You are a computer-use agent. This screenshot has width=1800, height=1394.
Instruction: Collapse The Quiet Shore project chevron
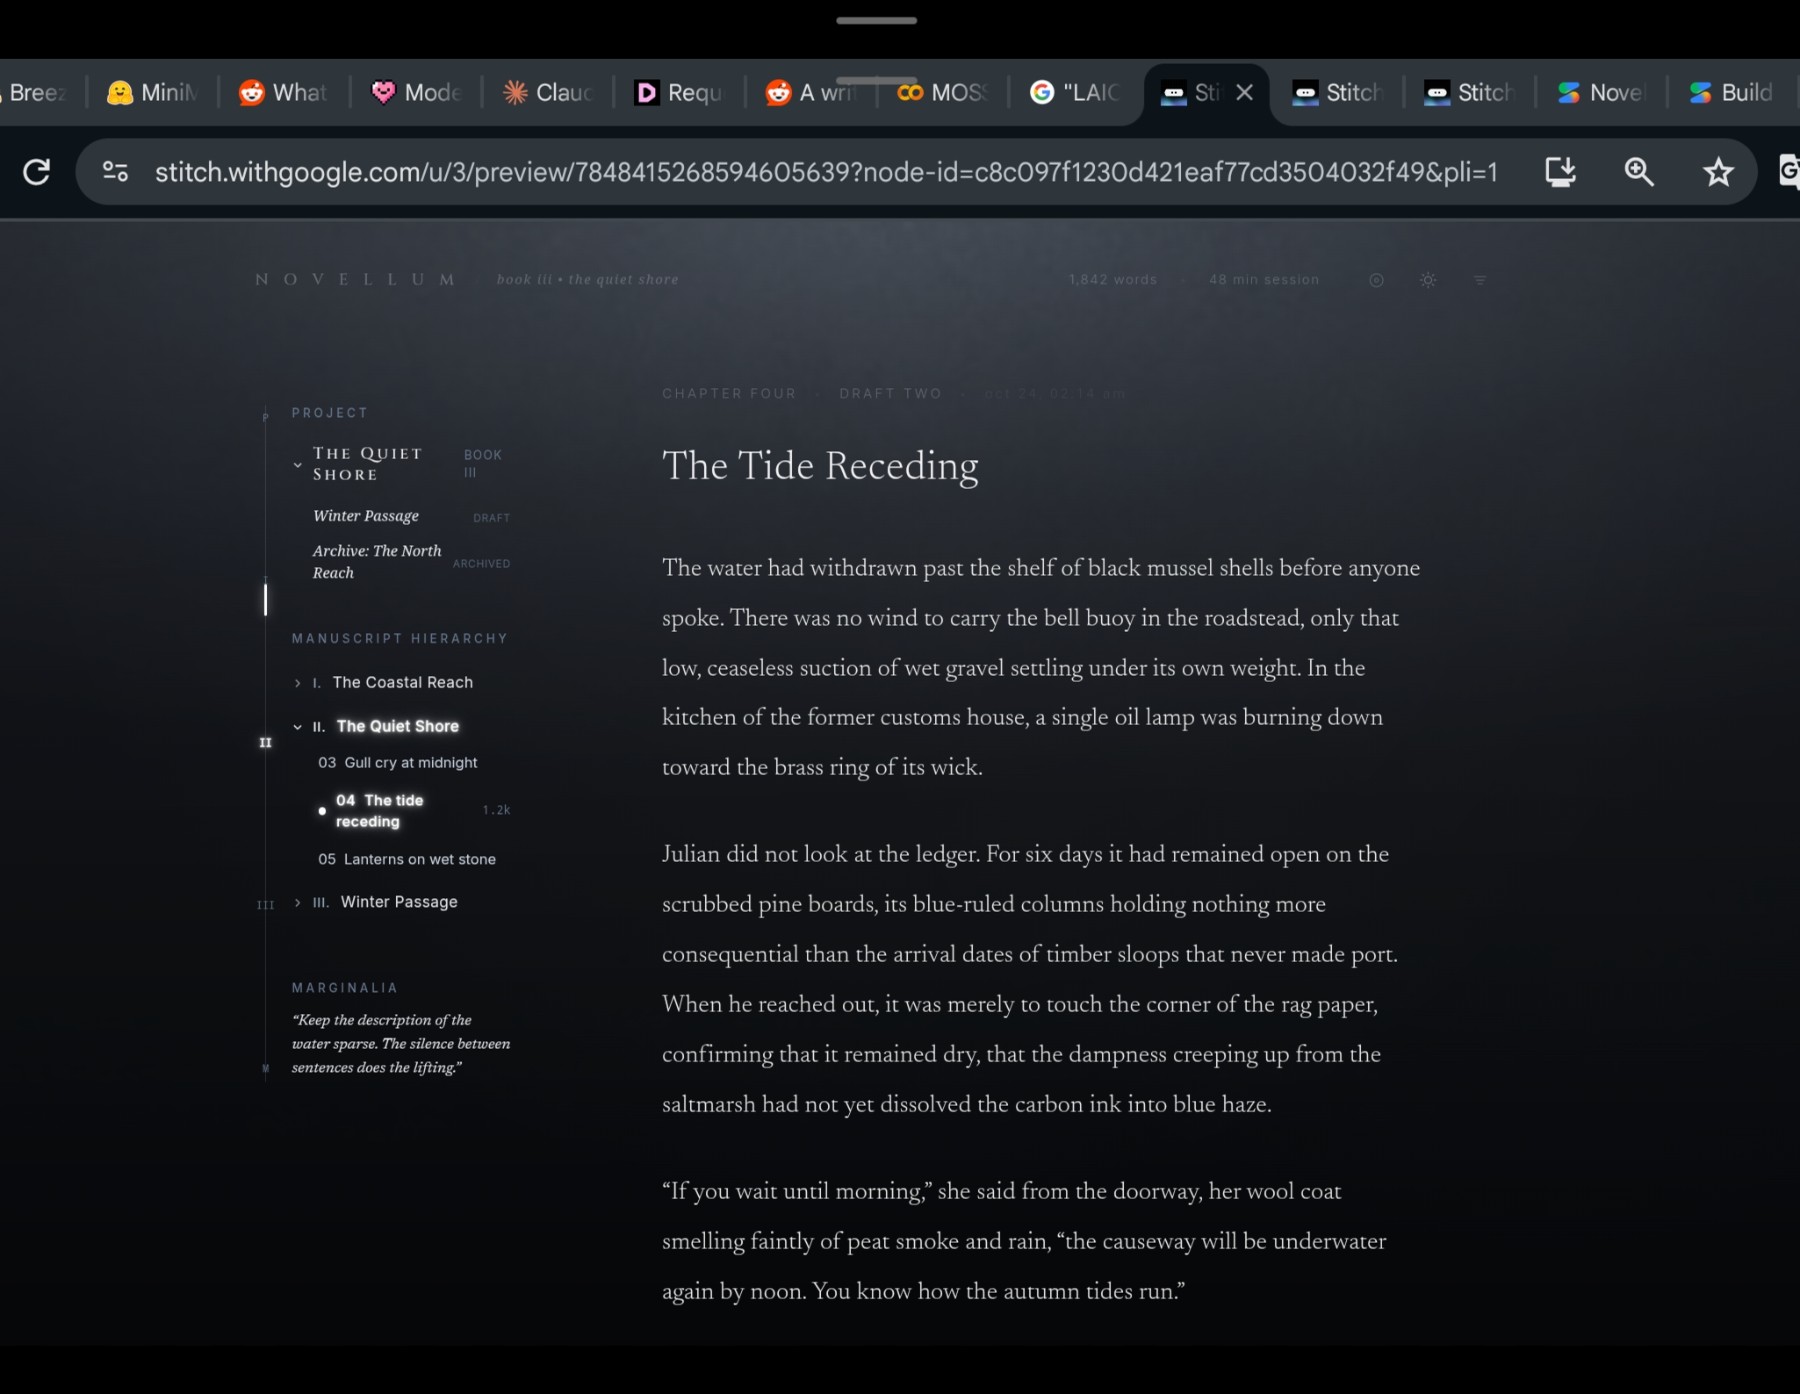click(x=297, y=465)
